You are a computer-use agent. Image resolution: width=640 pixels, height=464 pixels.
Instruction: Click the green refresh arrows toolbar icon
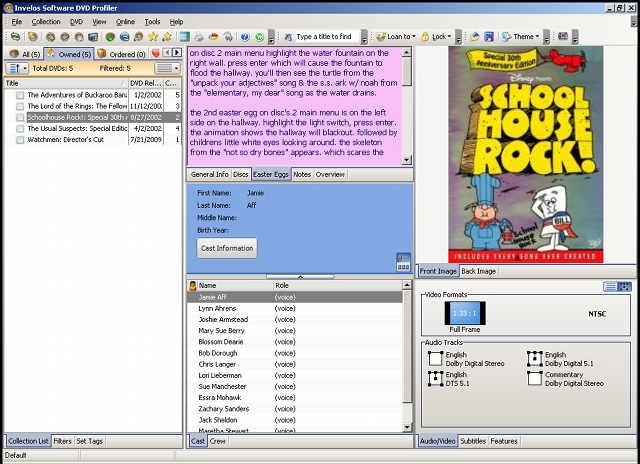[16, 37]
